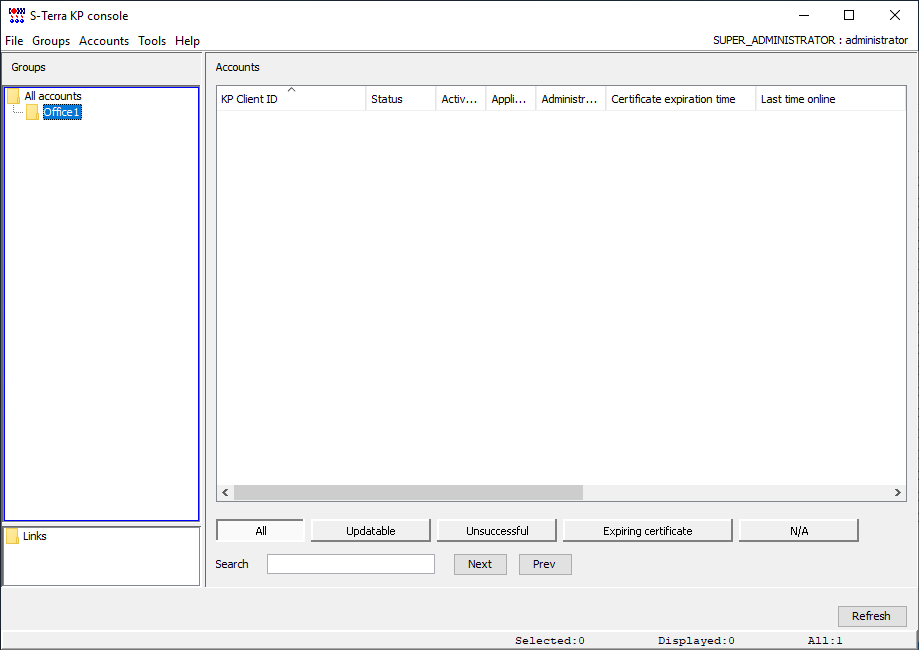Sort by KP Client ID column
Screen dimensions: 919x650
pos(291,98)
